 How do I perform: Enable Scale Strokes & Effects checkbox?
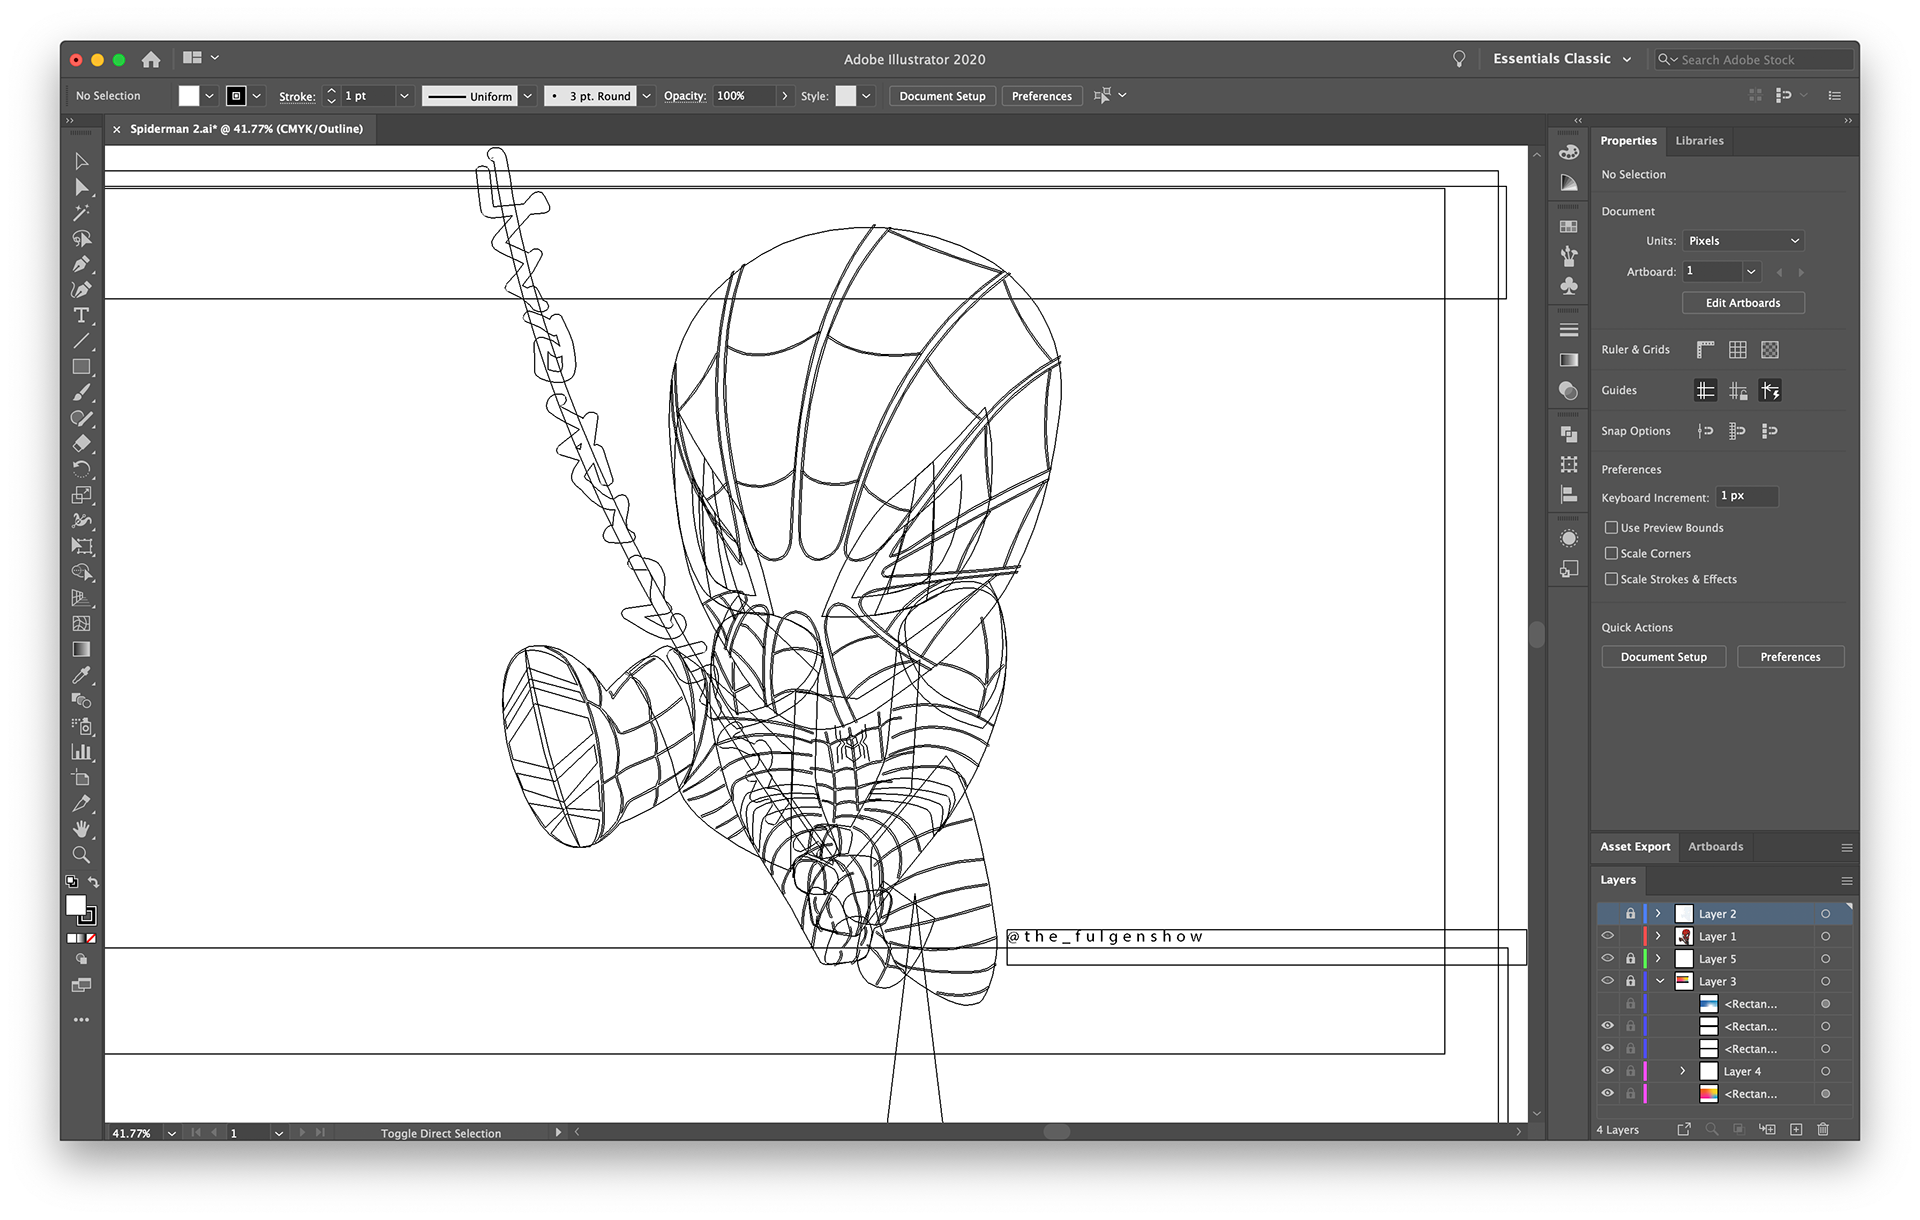[1611, 580]
